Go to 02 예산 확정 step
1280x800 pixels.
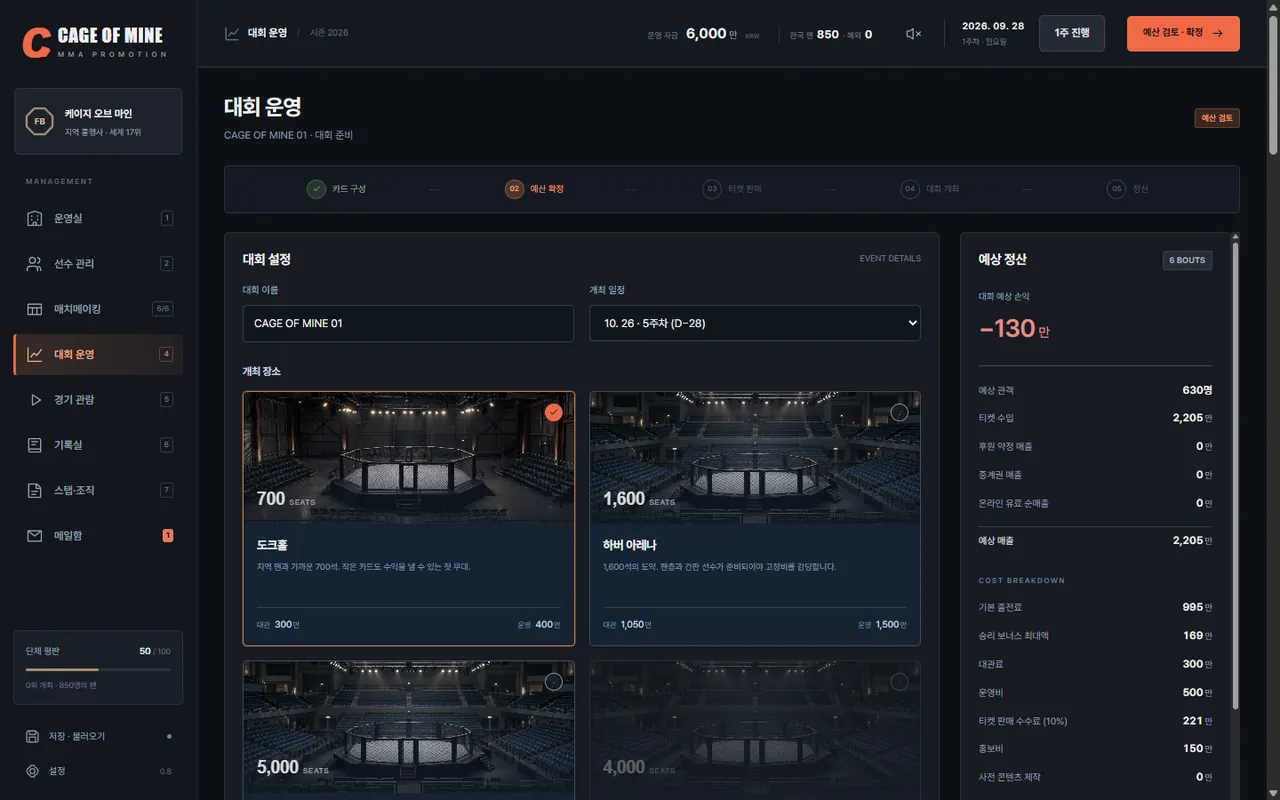click(534, 189)
